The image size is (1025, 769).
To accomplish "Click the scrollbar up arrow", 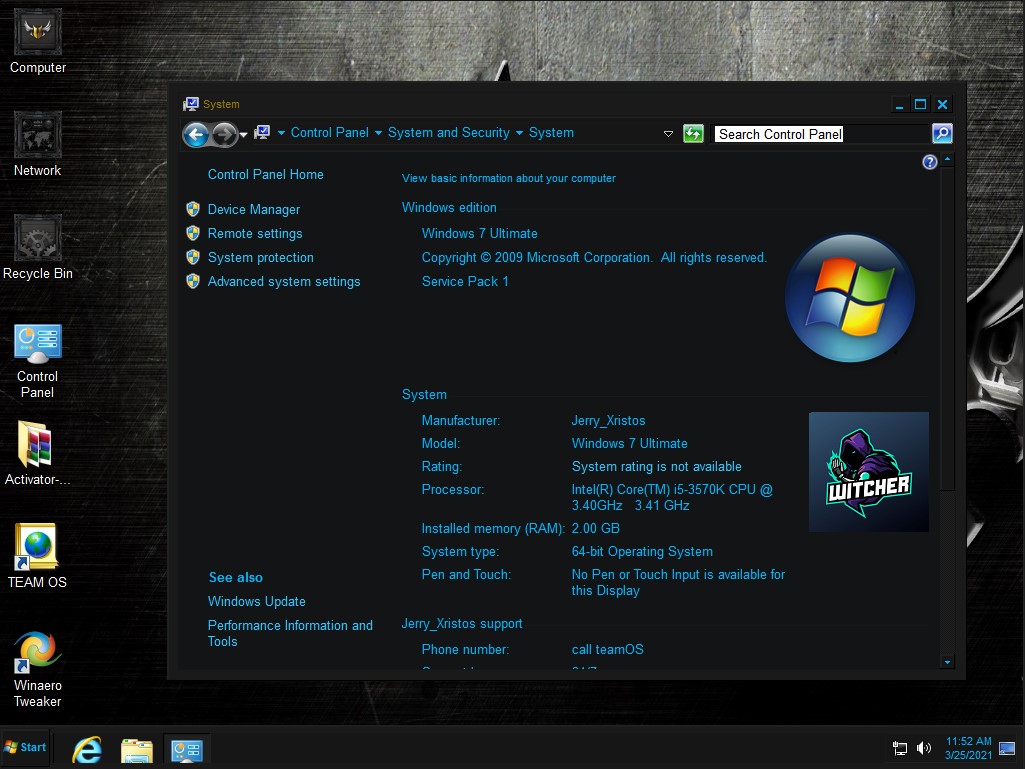I will click(947, 159).
